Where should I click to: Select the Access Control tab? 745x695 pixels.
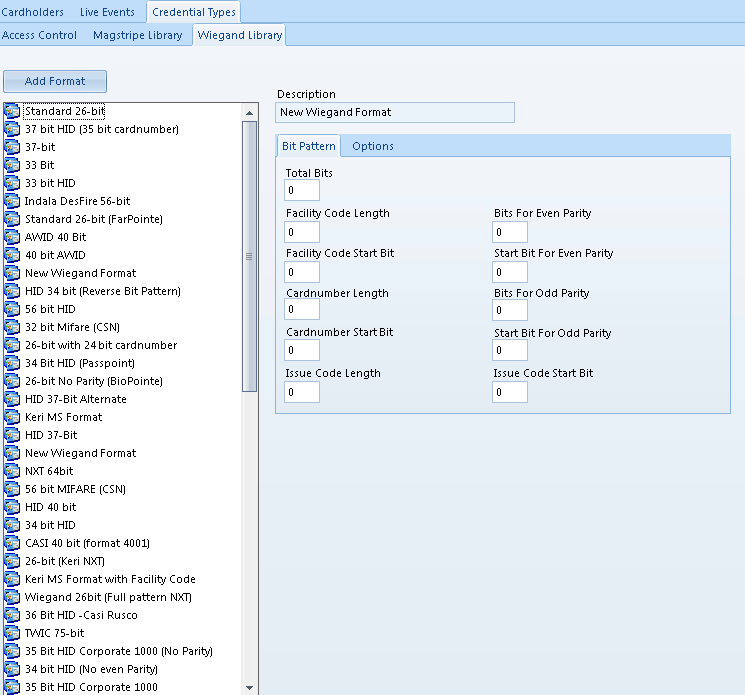coord(40,35)
